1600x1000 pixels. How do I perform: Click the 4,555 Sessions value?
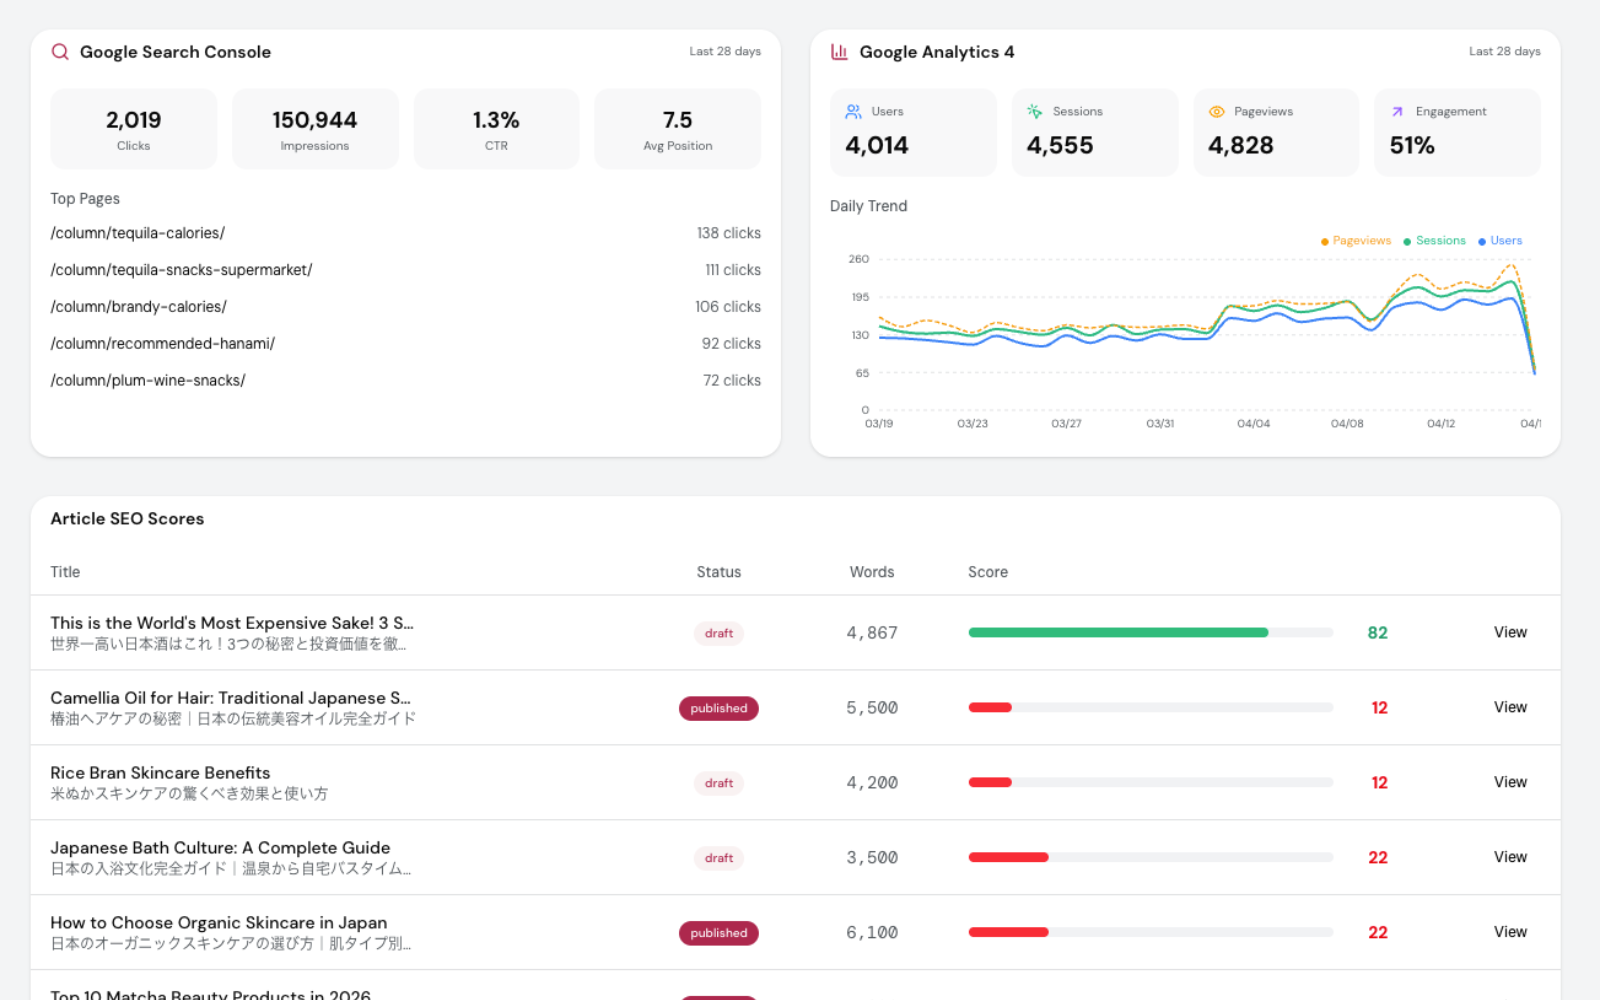pyautogui.click(x=1060, y=146)
